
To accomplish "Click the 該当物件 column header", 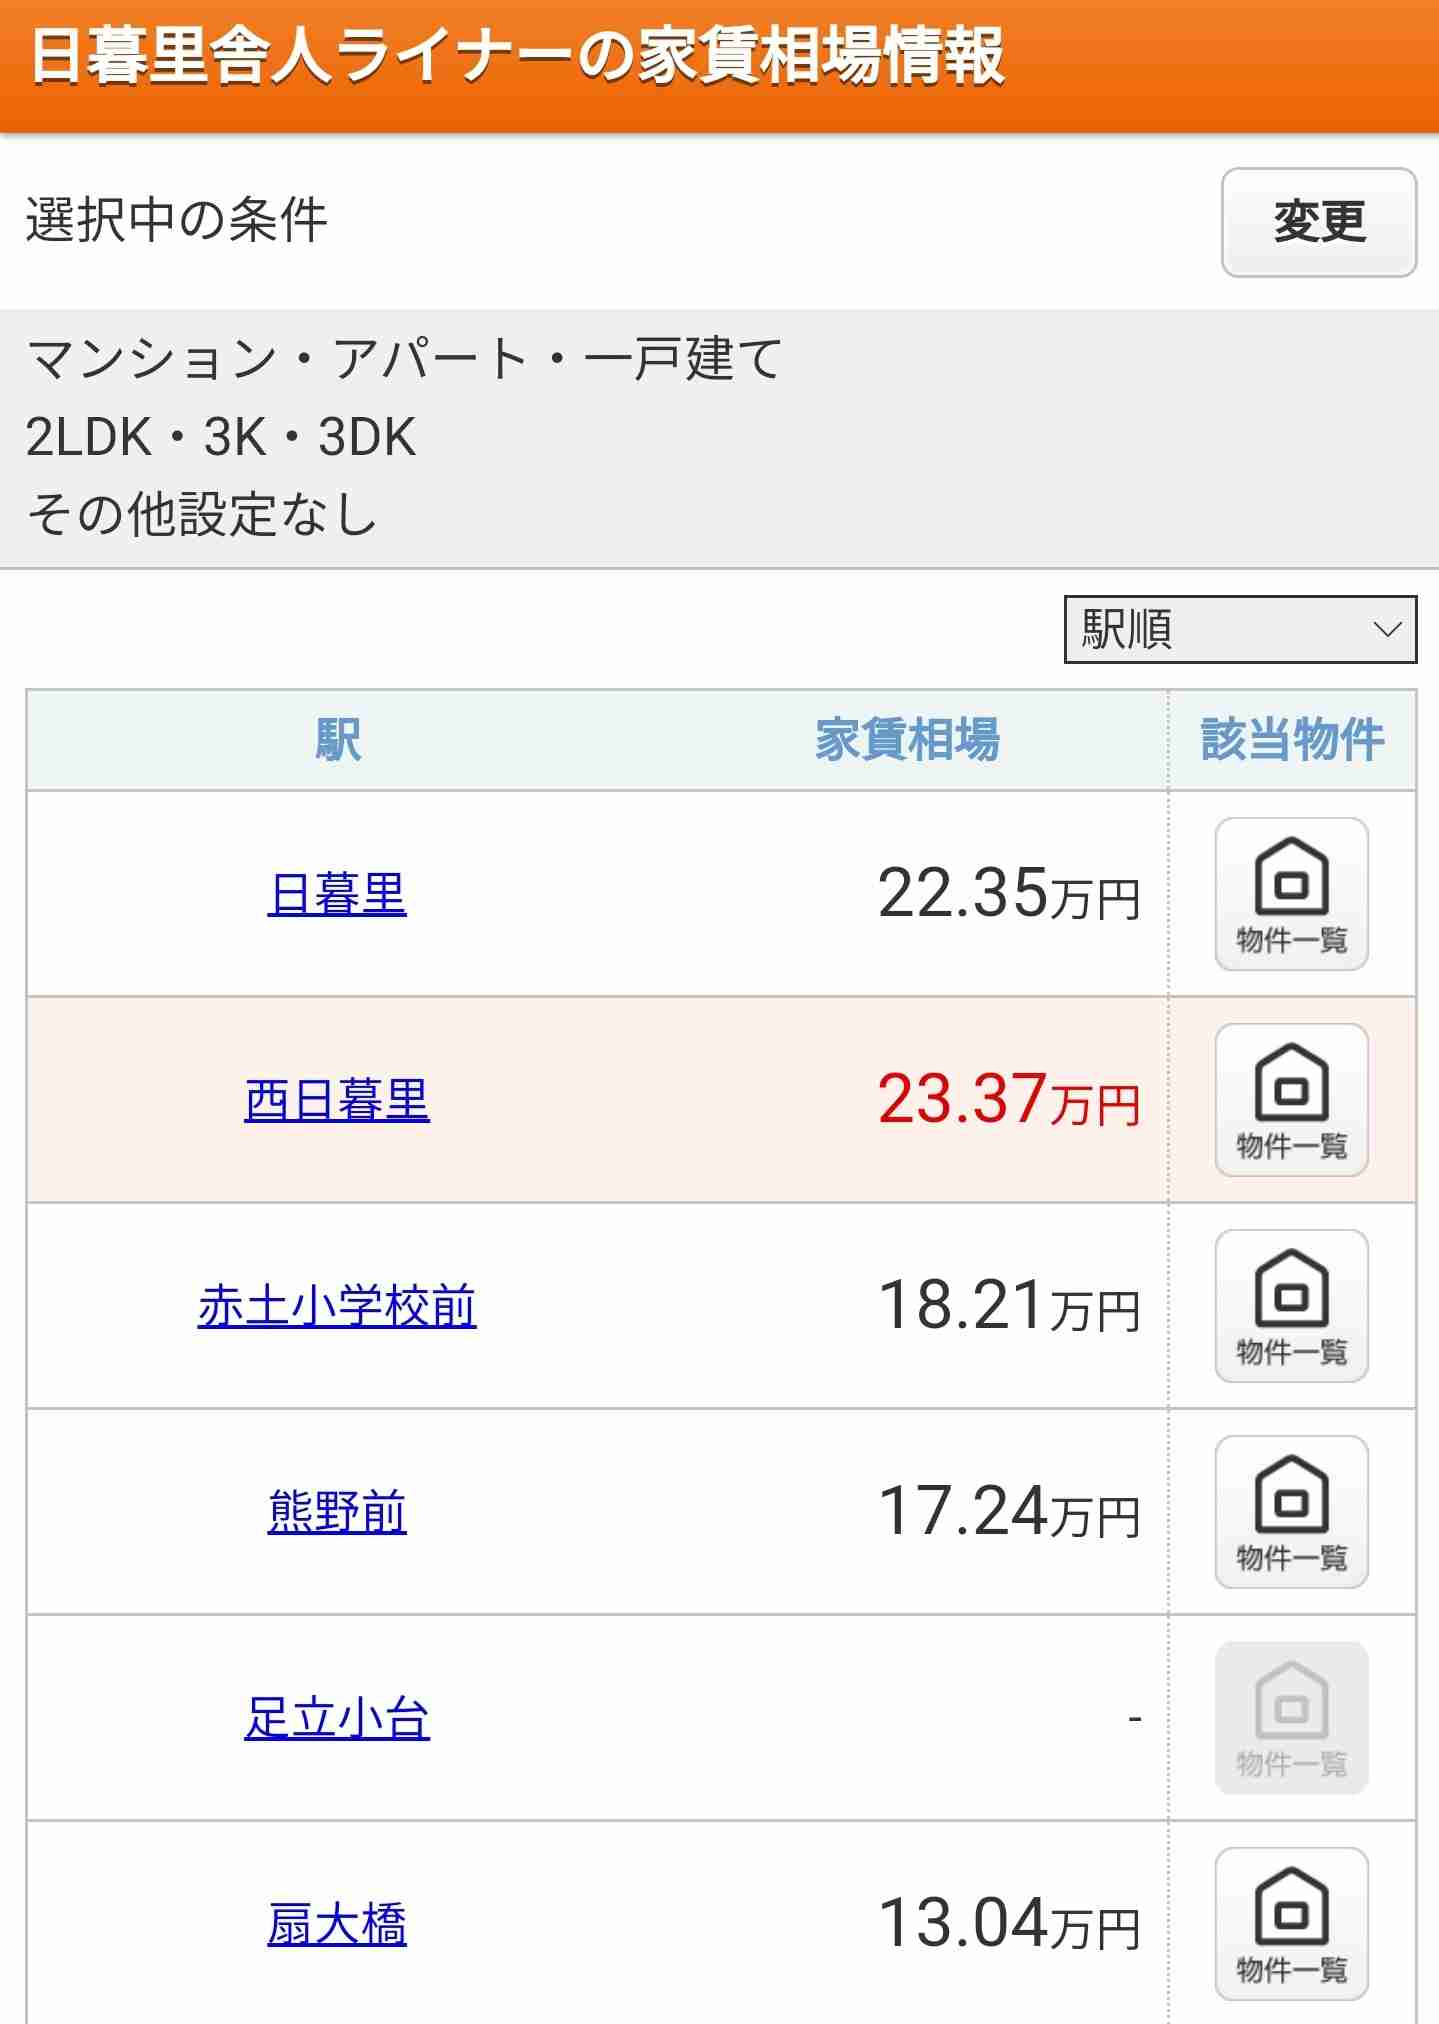I will [x=1292, y=740].
